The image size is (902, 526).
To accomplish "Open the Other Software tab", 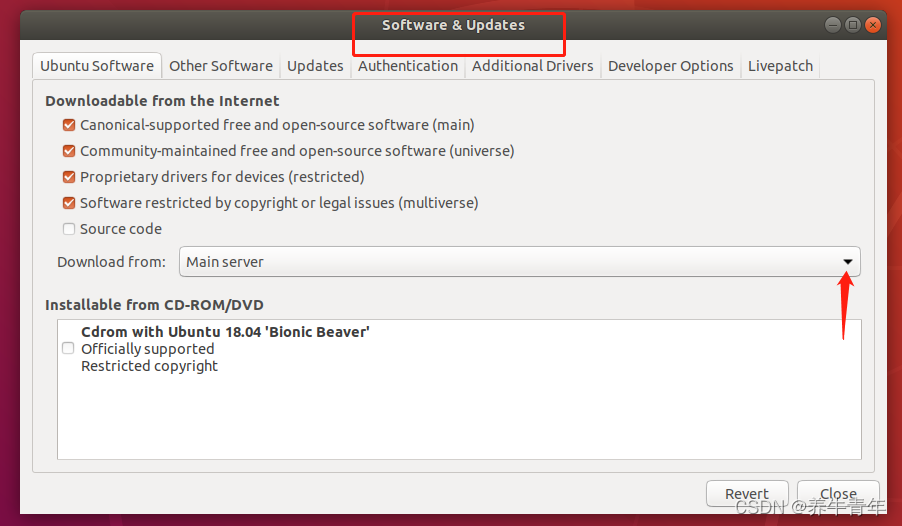I will 221,66.
